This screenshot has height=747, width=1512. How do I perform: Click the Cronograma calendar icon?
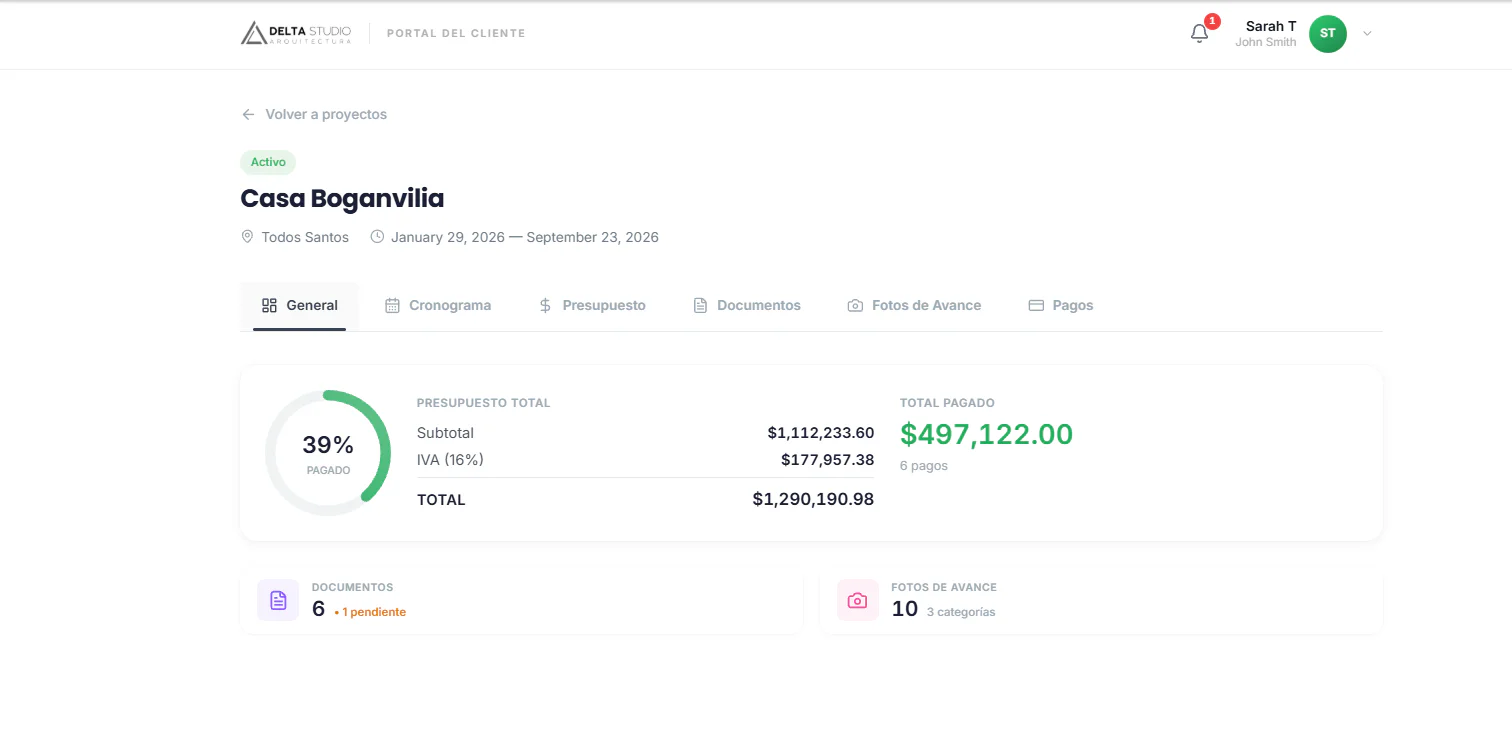click(392, 305)
